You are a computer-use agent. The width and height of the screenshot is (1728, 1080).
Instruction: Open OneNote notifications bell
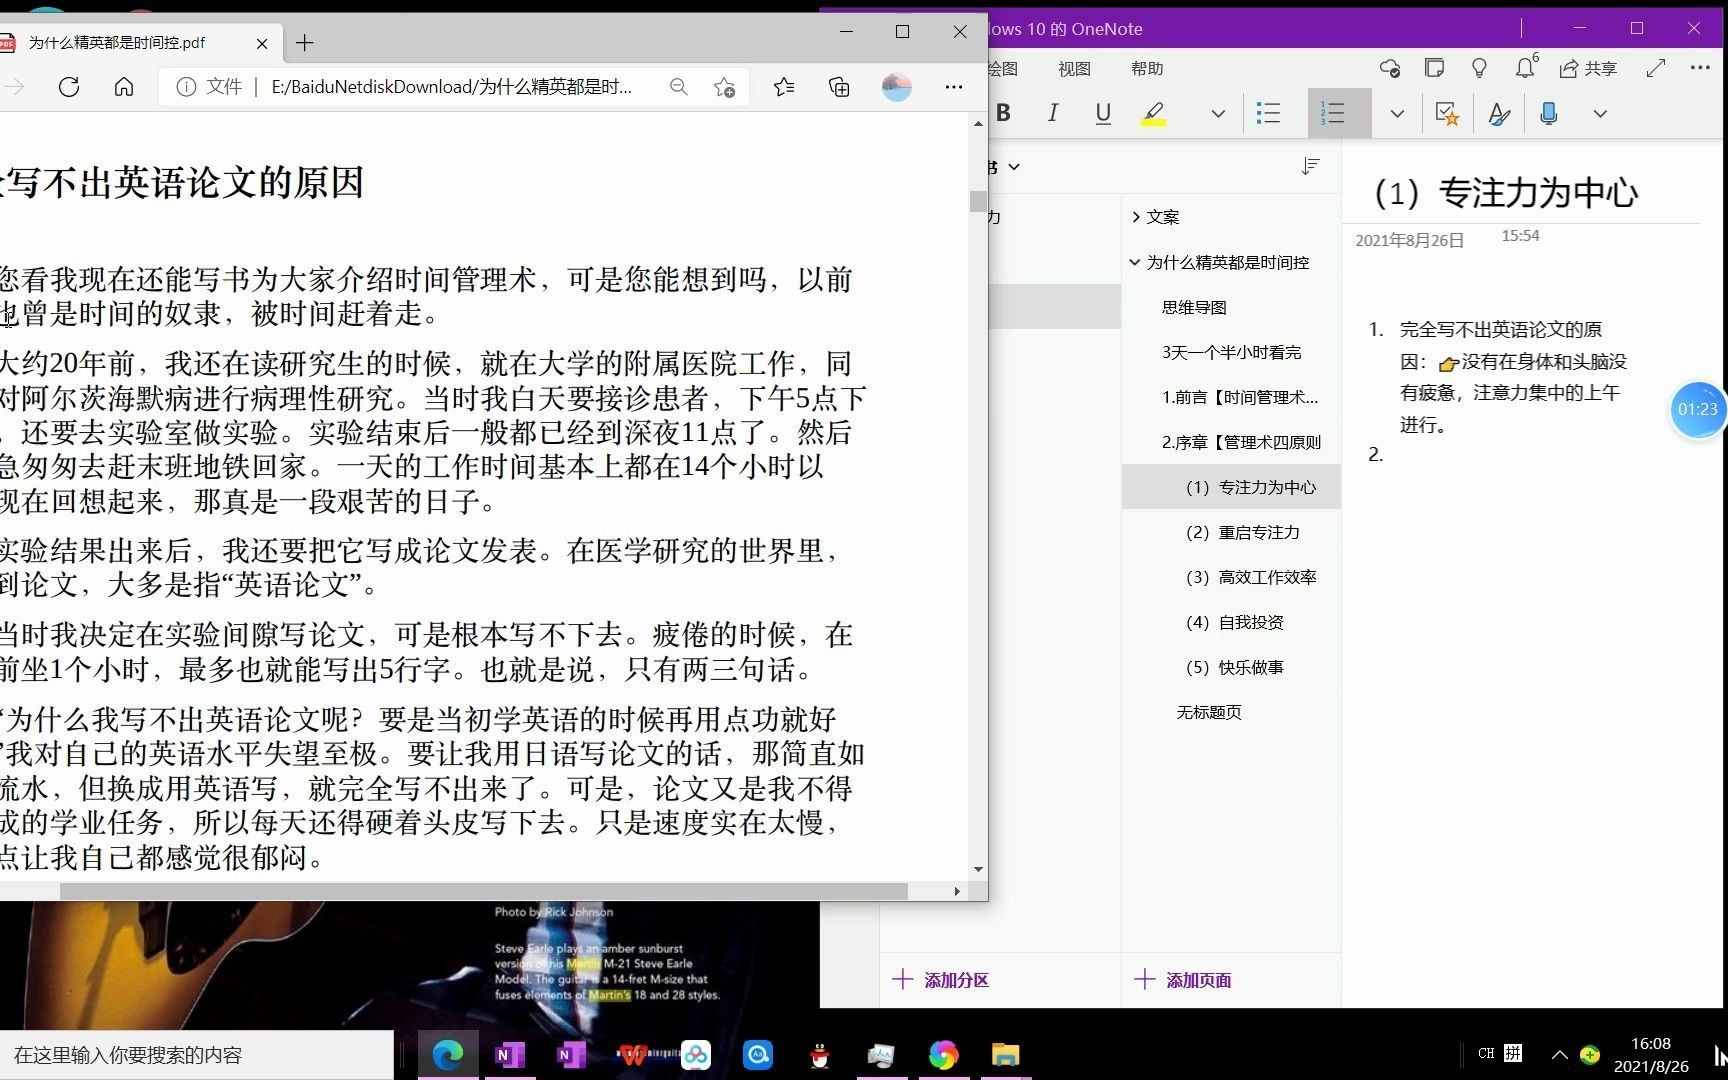coord(1525,67)
